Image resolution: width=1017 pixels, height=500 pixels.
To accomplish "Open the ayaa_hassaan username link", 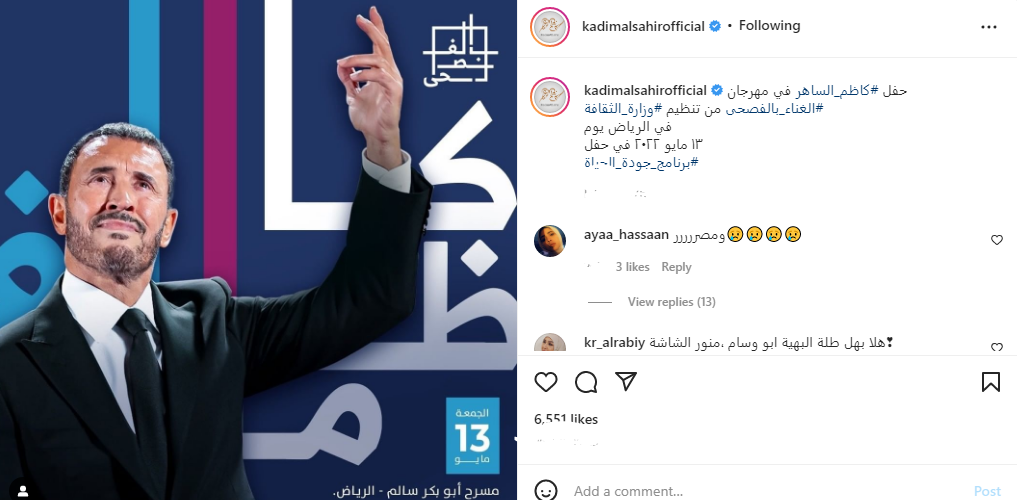I will (626, 235).
